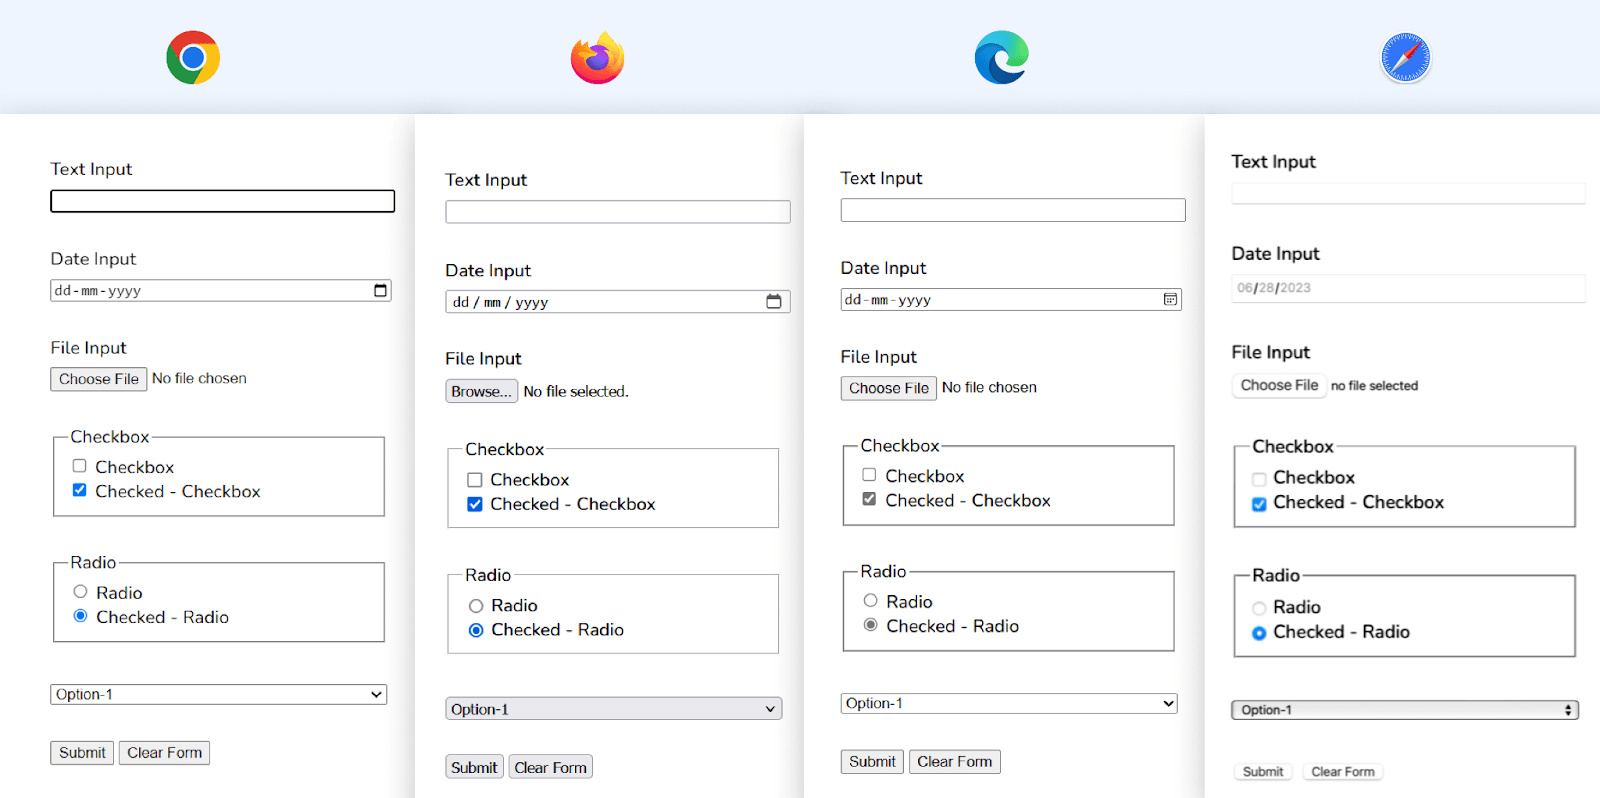Focus the Text Input field in Chrome panel
The height and width of the screenshot is (798, 1600).
(223, 201)
